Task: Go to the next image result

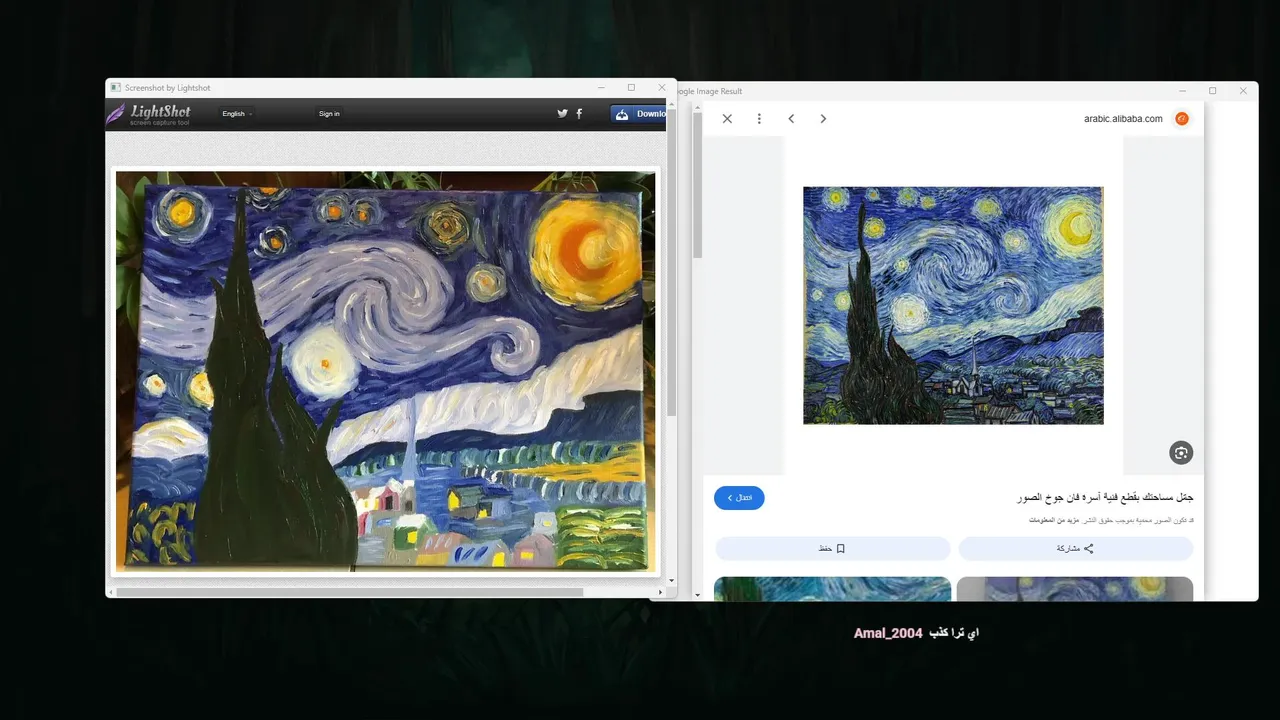Action: [823, 118]
